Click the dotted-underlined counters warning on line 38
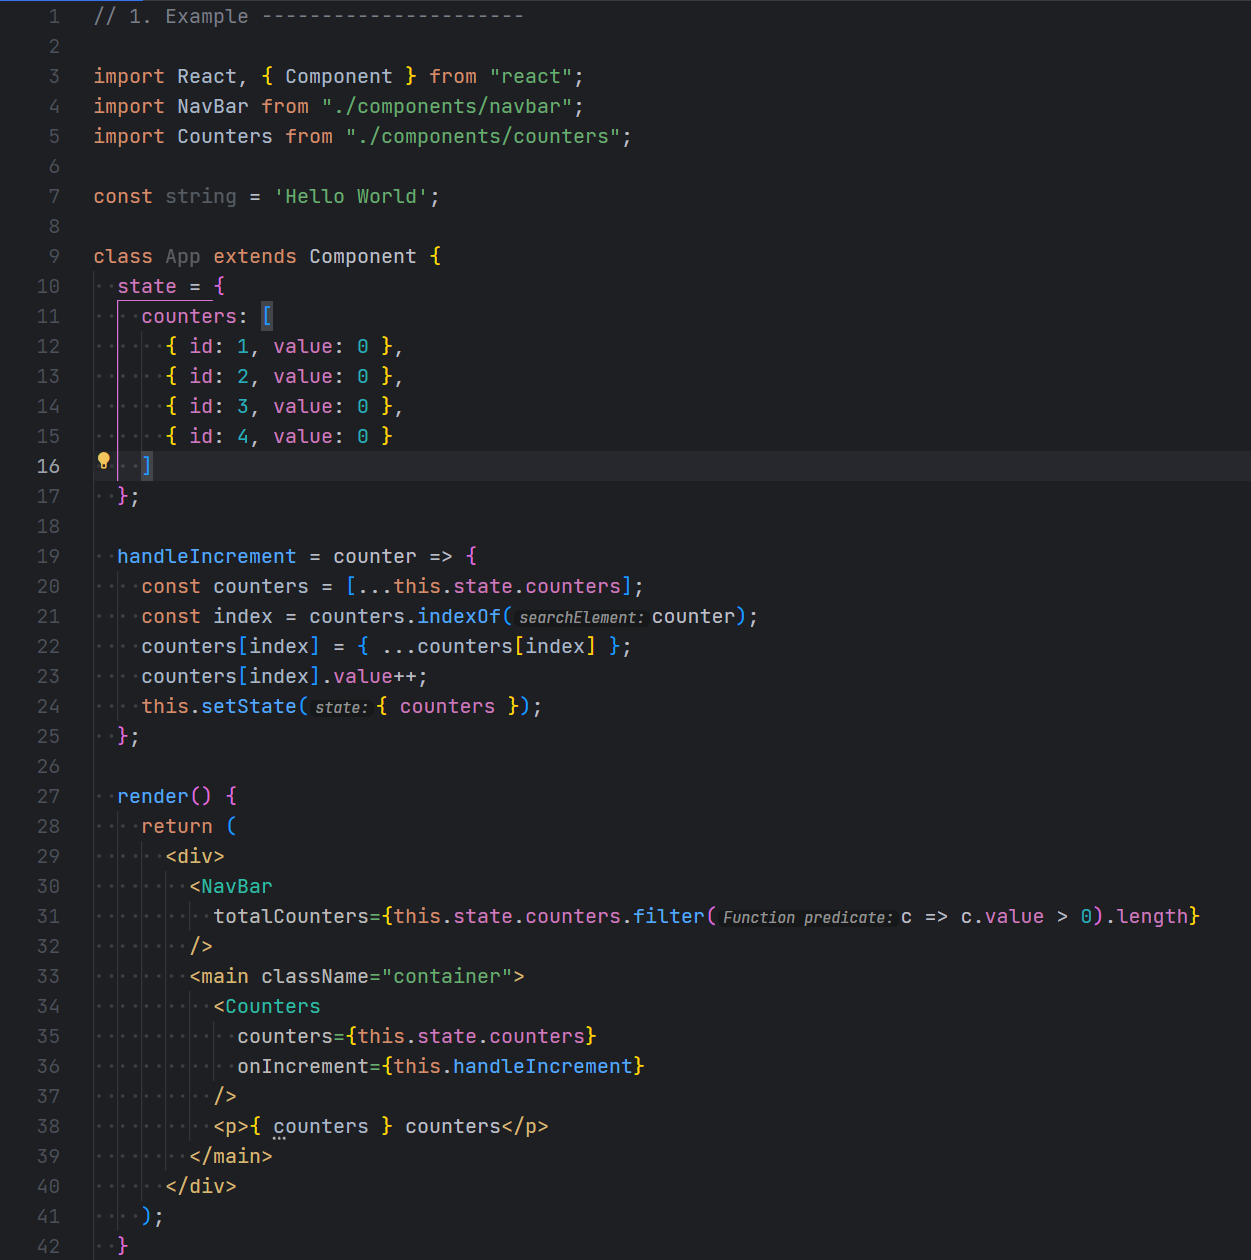This screenshot has width=1251, height=1260. (x=320, y=1126)
